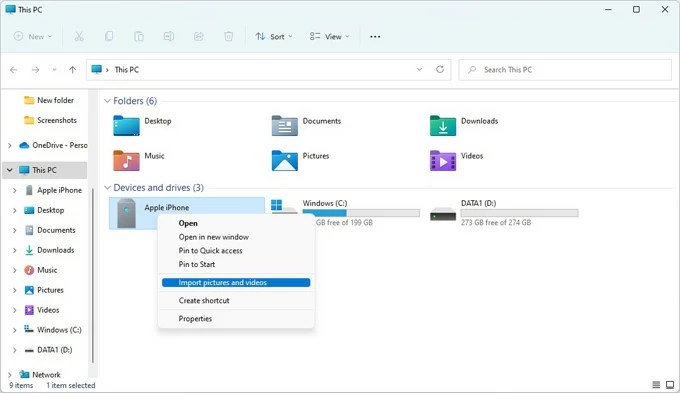Refresh the This PC view
The width and height of the screenshot is (680, 393).
440,69
